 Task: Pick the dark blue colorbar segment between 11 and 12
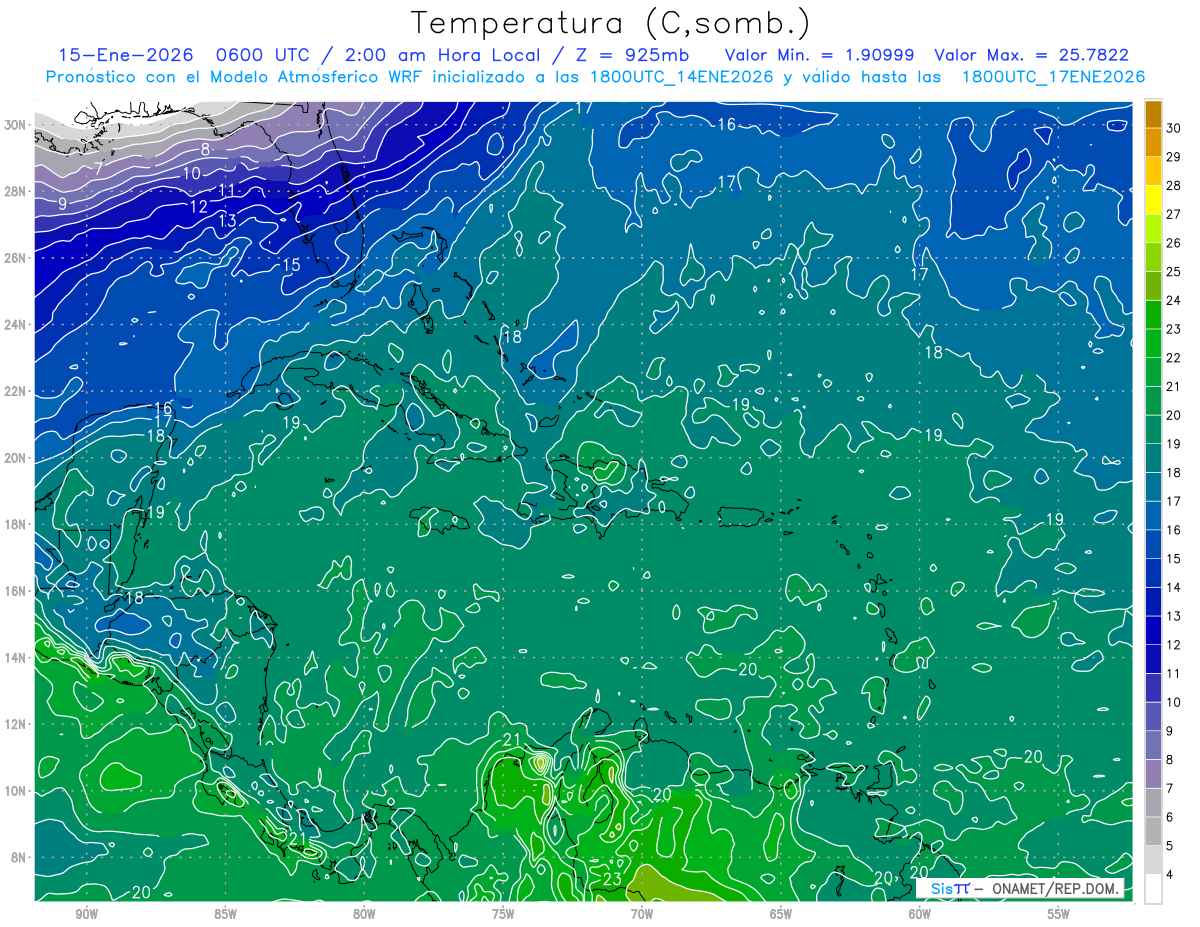click(1153, 659)
